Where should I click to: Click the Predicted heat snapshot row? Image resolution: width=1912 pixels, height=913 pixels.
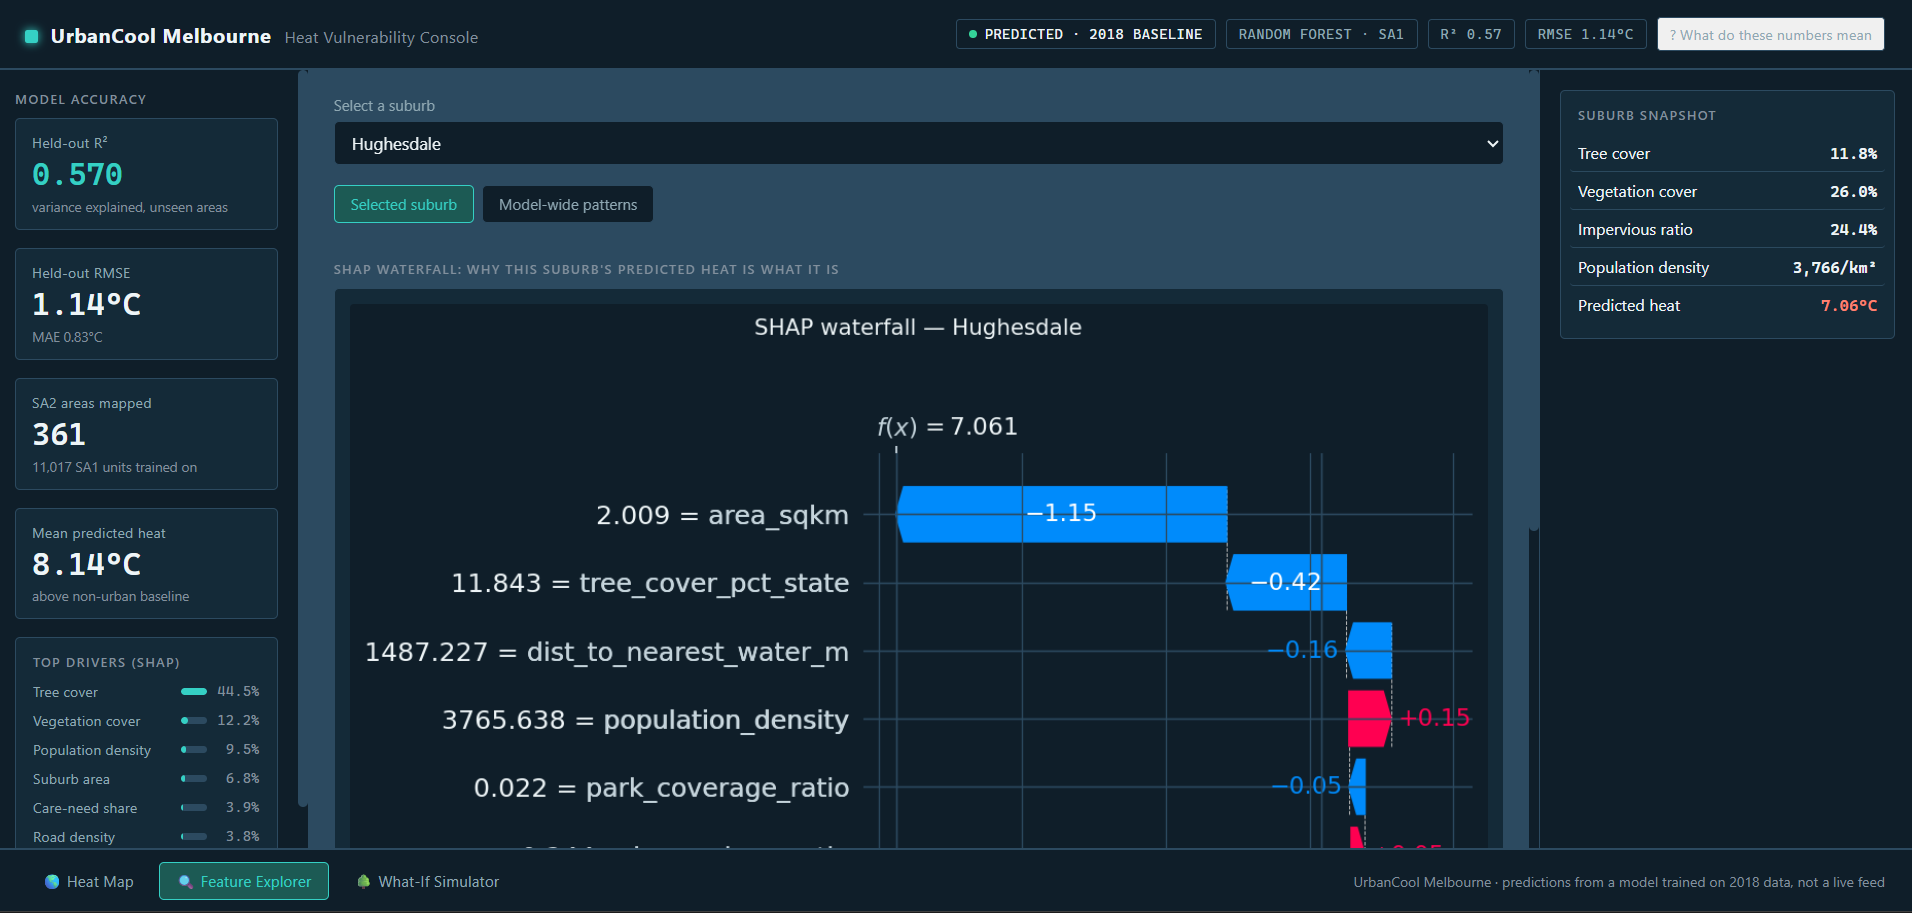(1727, 306)
